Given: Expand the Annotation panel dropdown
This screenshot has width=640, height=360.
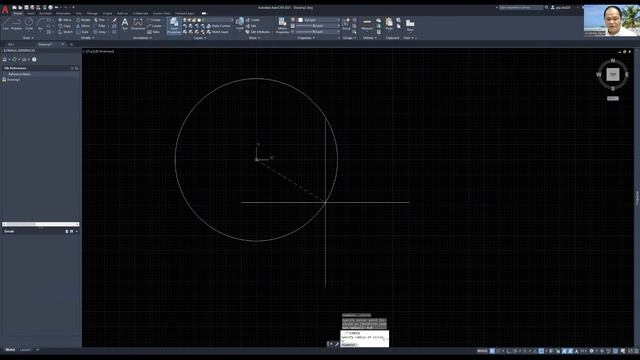Looking at the screenshot, I should pos(142,38).
